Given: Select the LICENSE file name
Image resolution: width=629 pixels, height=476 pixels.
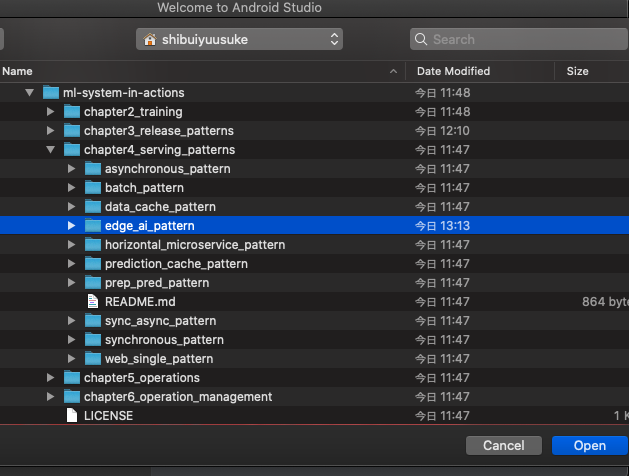Looking at the screenshot, I should tap(108, 416).
